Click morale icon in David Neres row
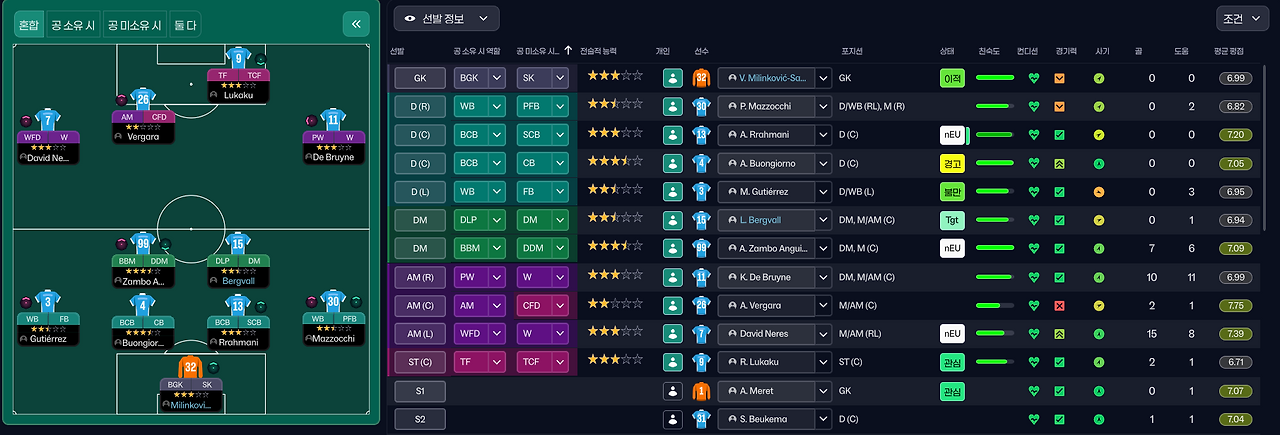 click(x=1099, y=333)
